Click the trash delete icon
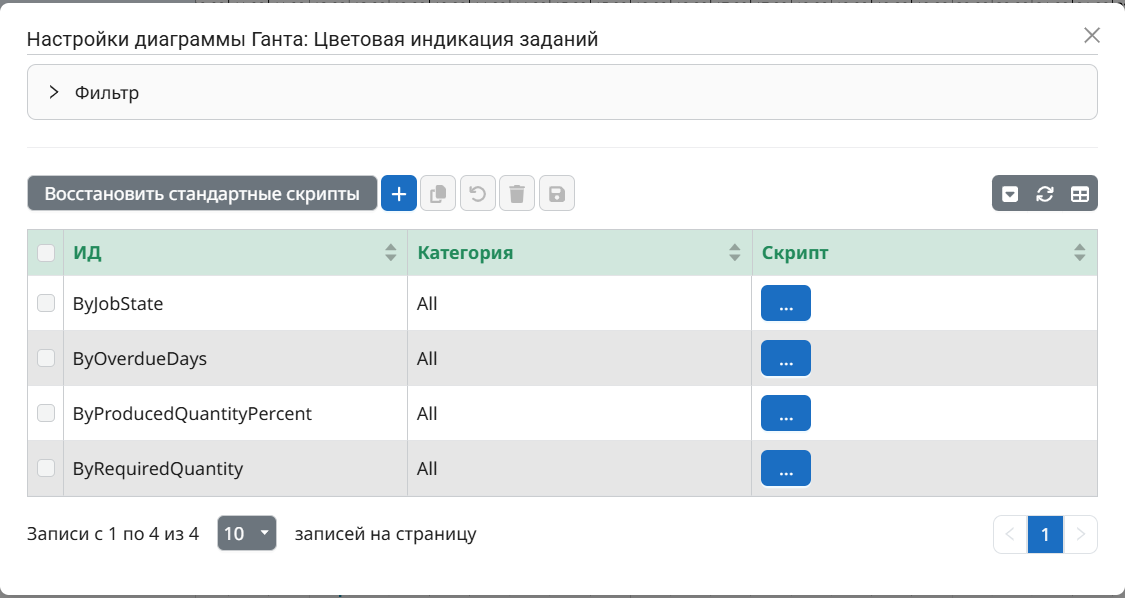1125x598 pixels. 517,194
